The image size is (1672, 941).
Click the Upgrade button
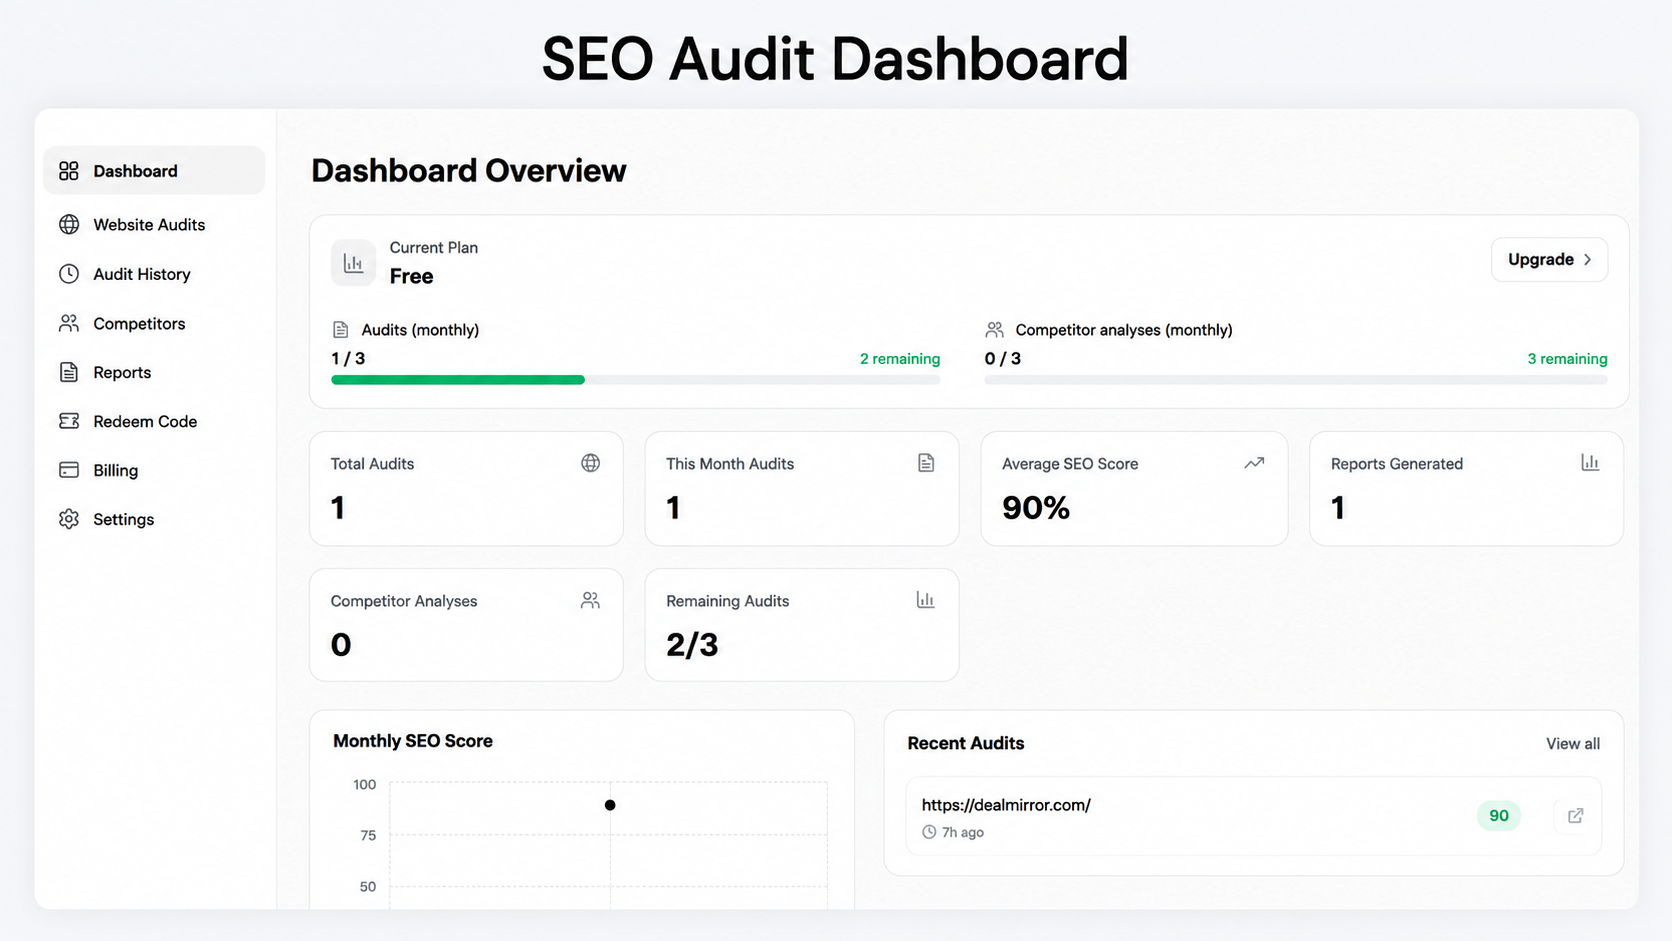click(x=1549, y=259)
